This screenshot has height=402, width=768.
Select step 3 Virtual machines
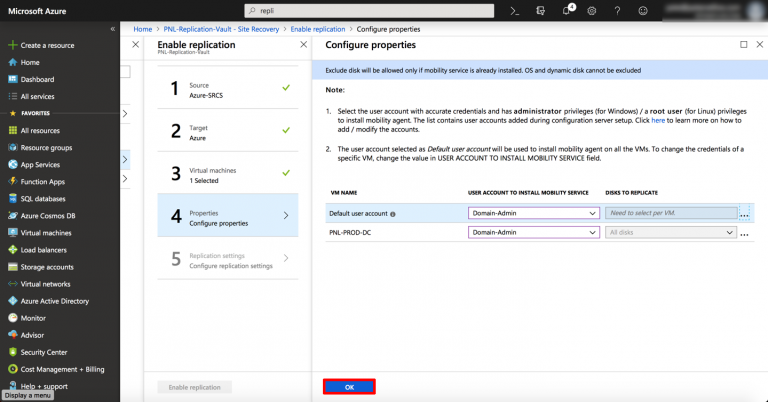[228, 173]
